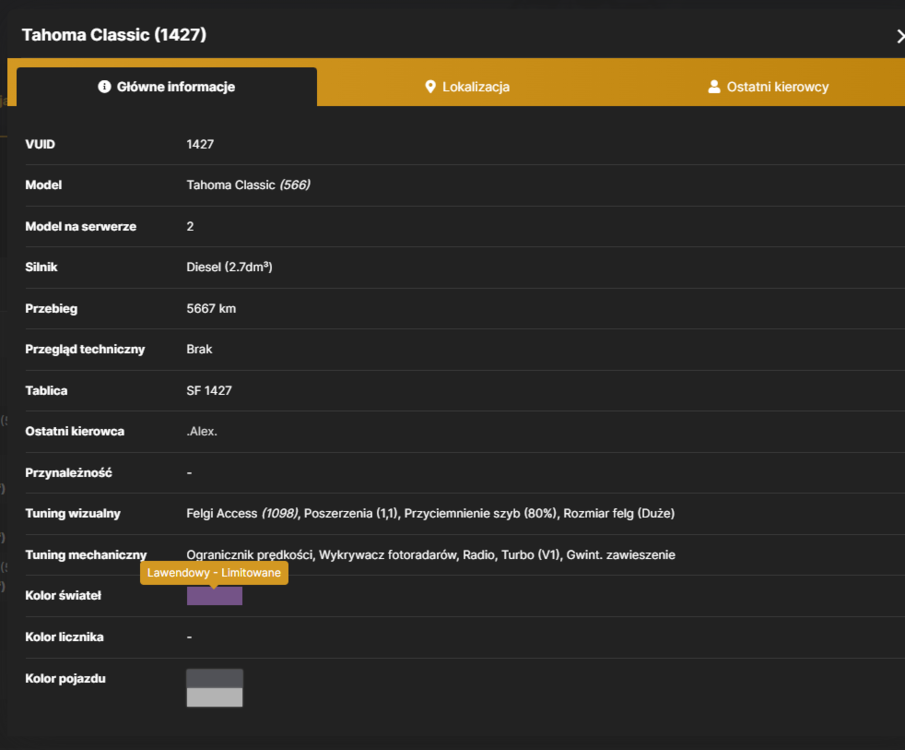The width and height of the screenshot is (905, 750).
Task: Click the Wykrywacz fotoradarów tuning entry
Action: (388, 555)
